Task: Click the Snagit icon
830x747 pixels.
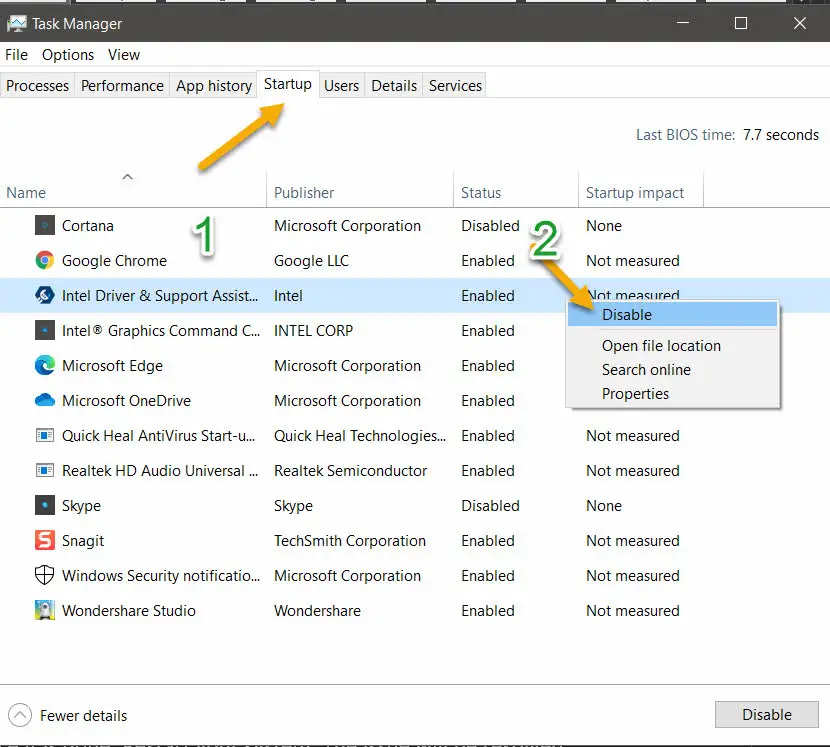Action: pos(45,540)
